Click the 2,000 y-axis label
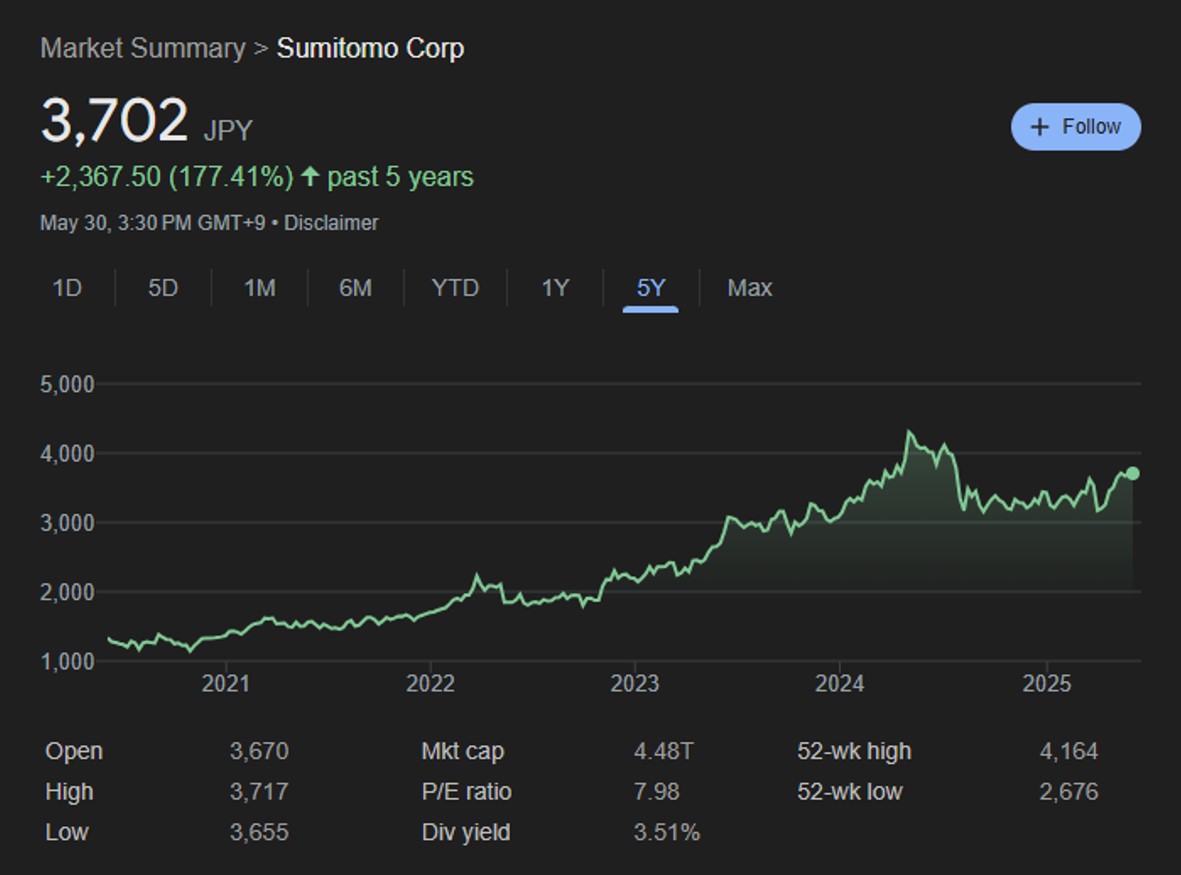 [x=67, y=592]
